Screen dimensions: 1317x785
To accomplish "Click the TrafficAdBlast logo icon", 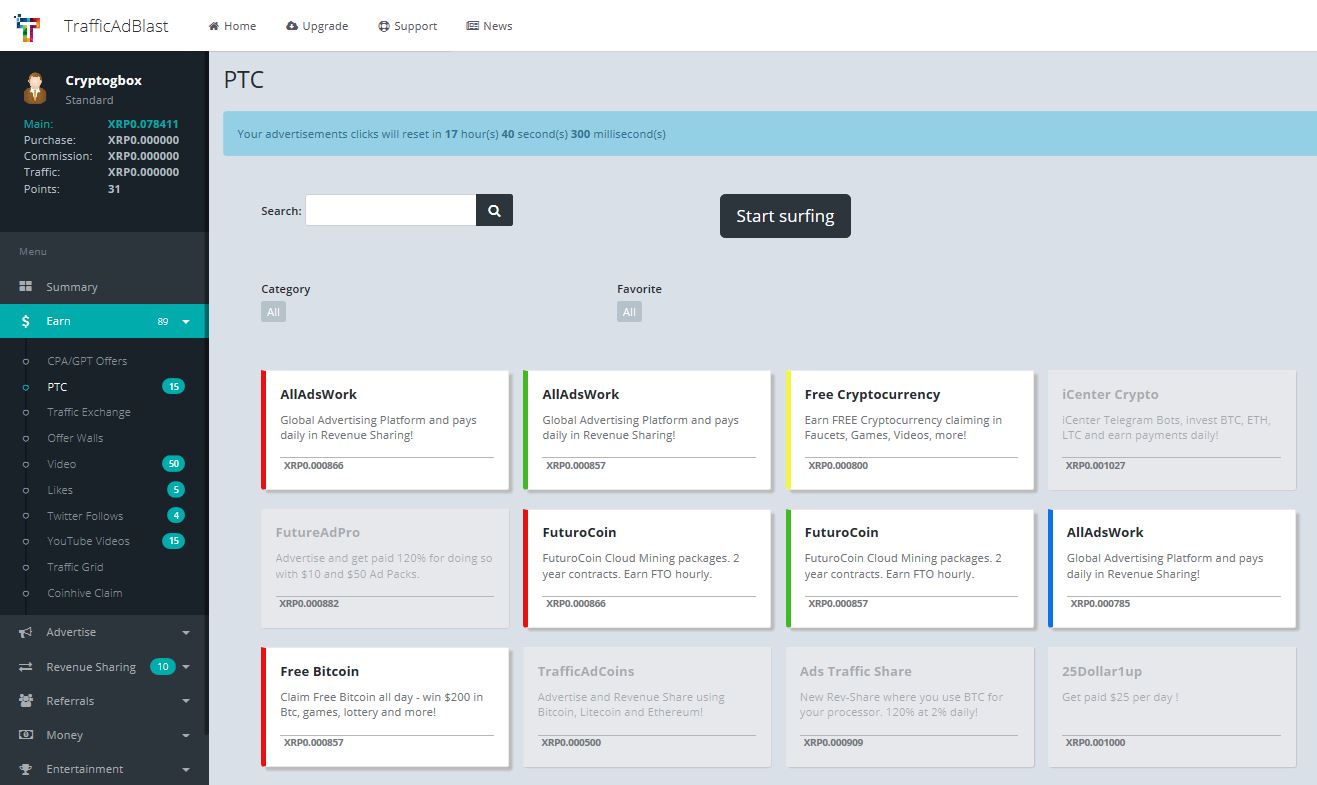I will pyautogui.click(x=28, y=26).
